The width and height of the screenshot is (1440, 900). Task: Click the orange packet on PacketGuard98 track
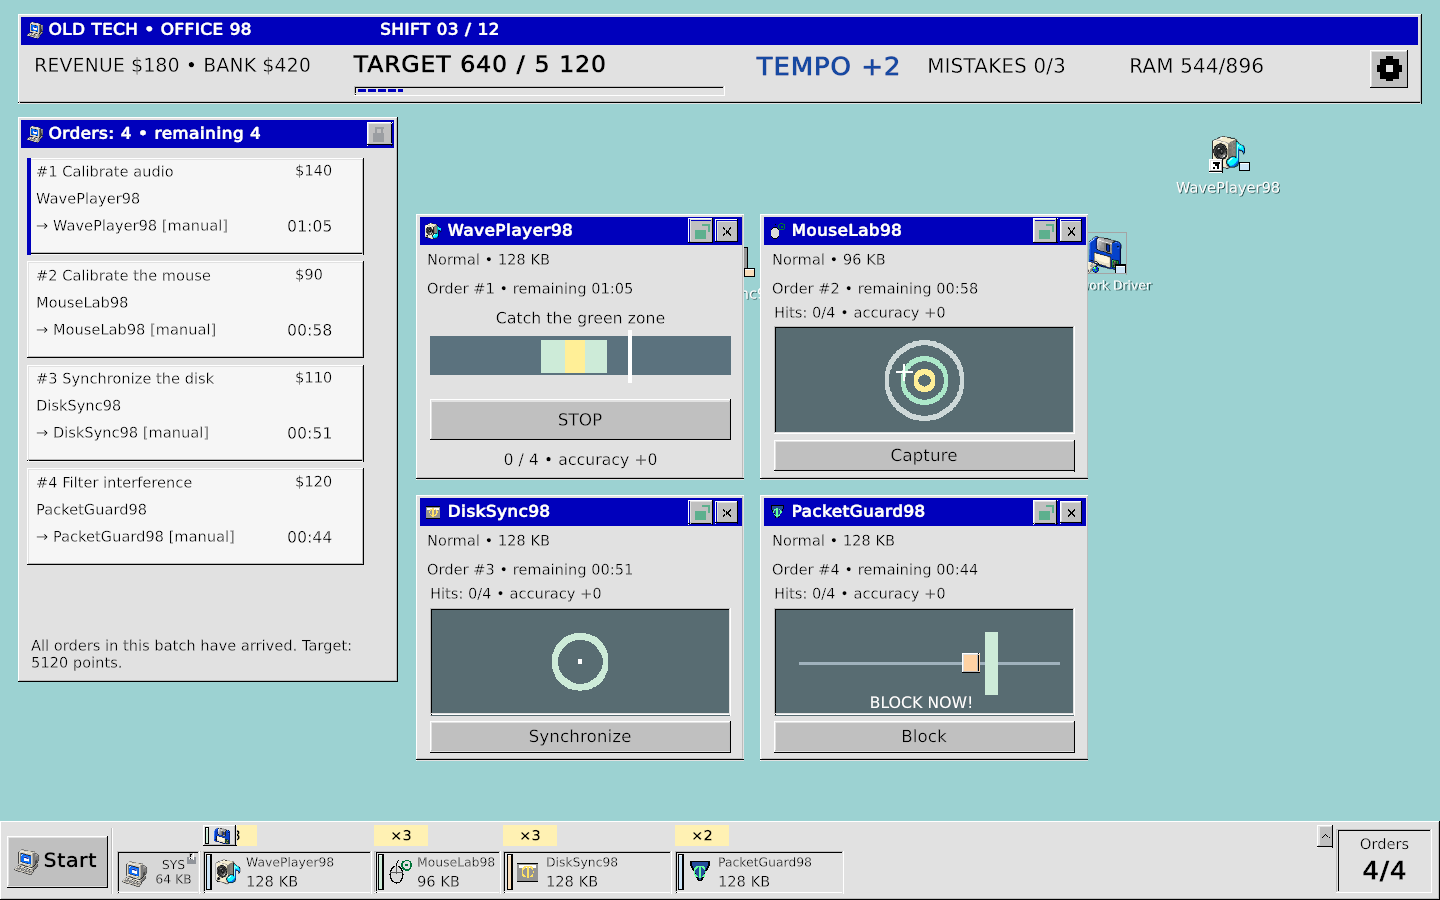[970, 662]
